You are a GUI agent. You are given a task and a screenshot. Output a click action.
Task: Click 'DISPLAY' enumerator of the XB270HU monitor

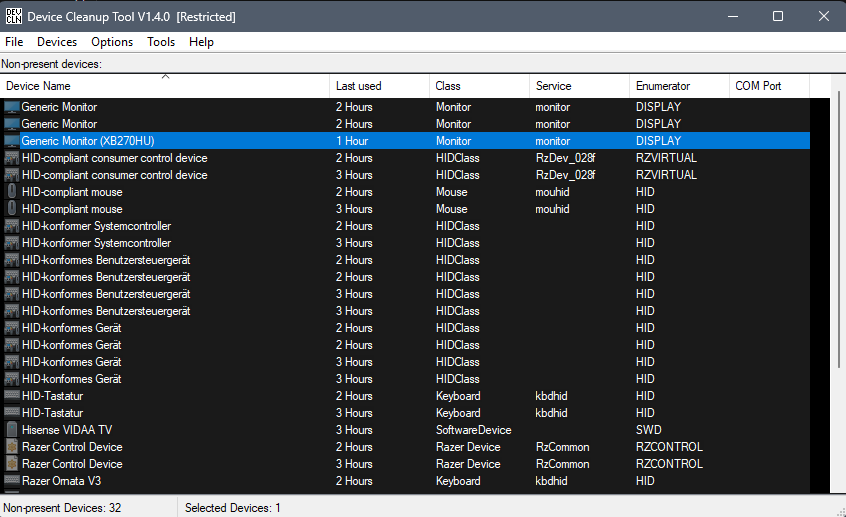tap(658, 141)
